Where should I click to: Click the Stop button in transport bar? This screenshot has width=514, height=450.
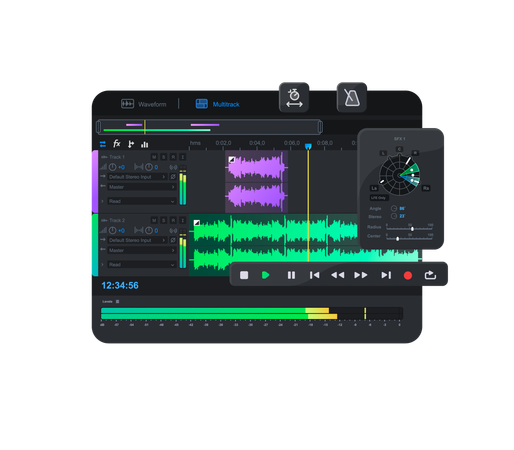tap(244, 275)
